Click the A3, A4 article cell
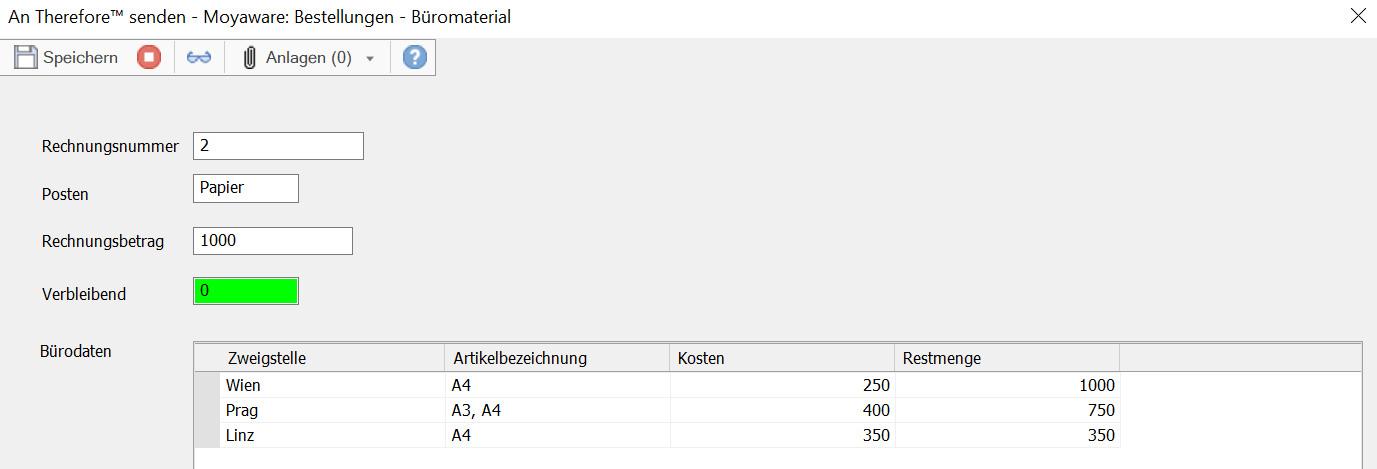Image resolution: width=1377 pixels, height=469 pixels. click(556, 410)
